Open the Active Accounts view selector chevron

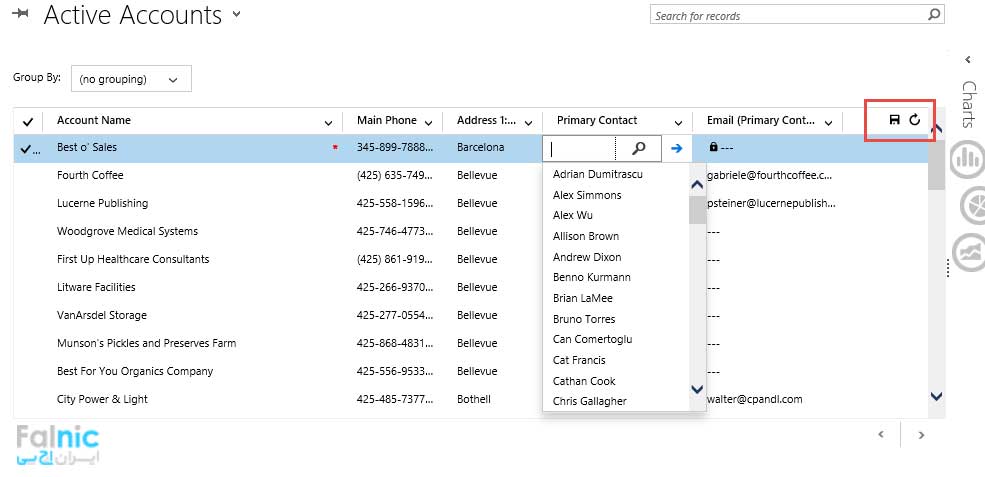(236, 14)
